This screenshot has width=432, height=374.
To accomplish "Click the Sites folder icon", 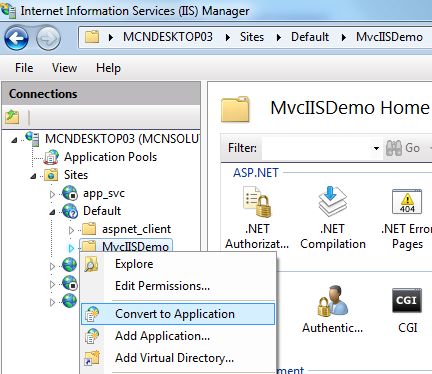I will pyautogui.click(x=51, y=175).
